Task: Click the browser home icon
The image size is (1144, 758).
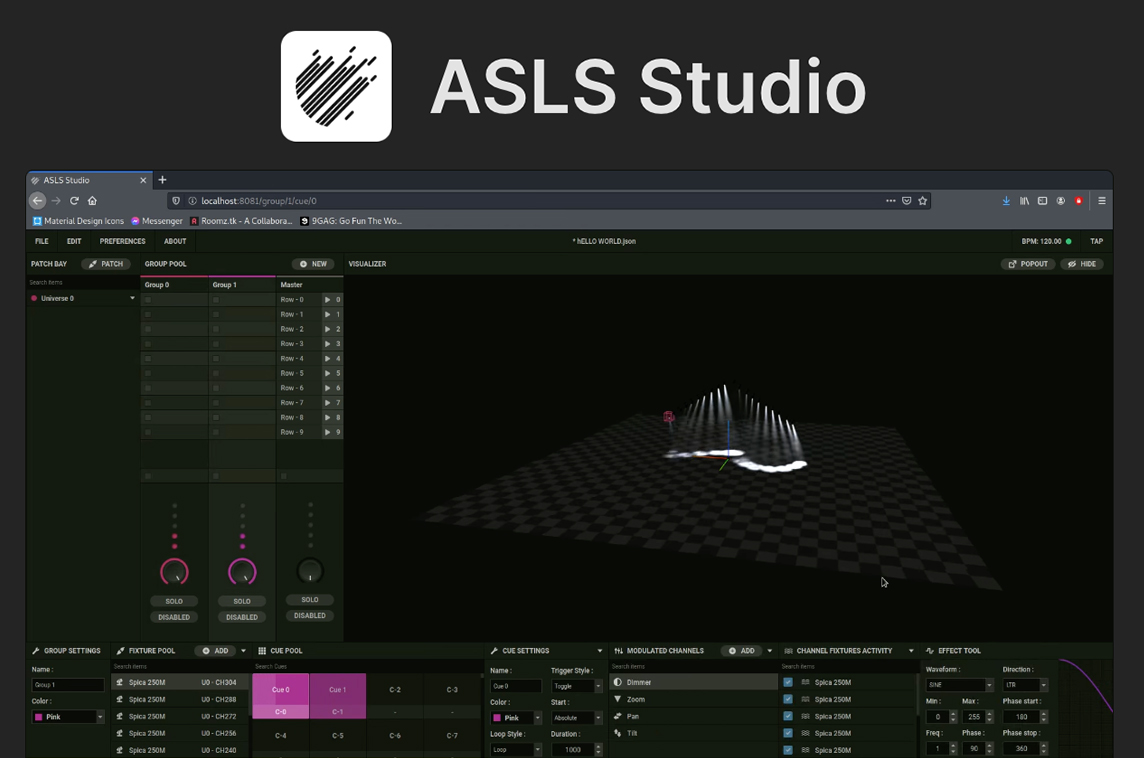Action: coord(92,201)
